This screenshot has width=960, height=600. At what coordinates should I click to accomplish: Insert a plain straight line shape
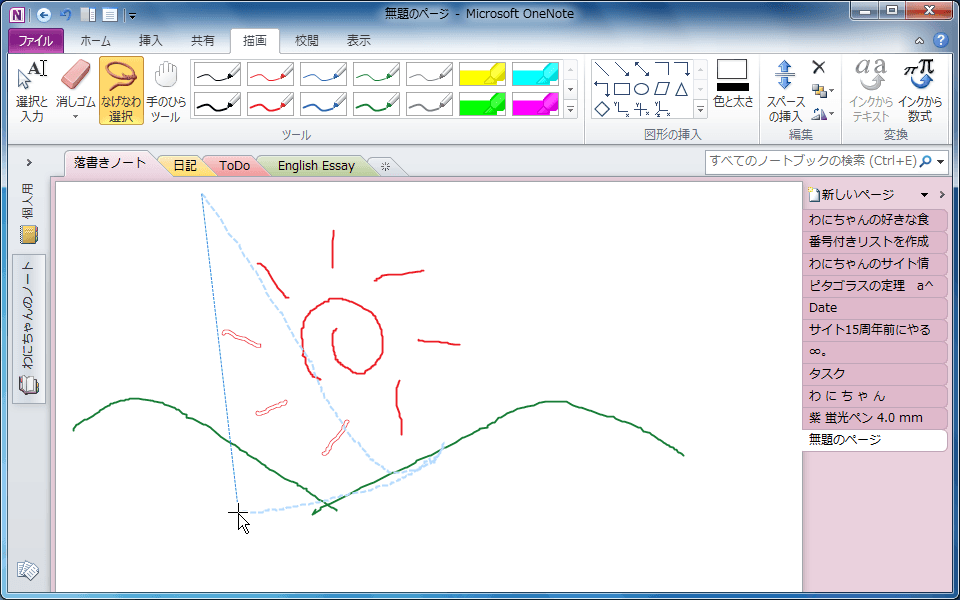[x=602, y=69]
